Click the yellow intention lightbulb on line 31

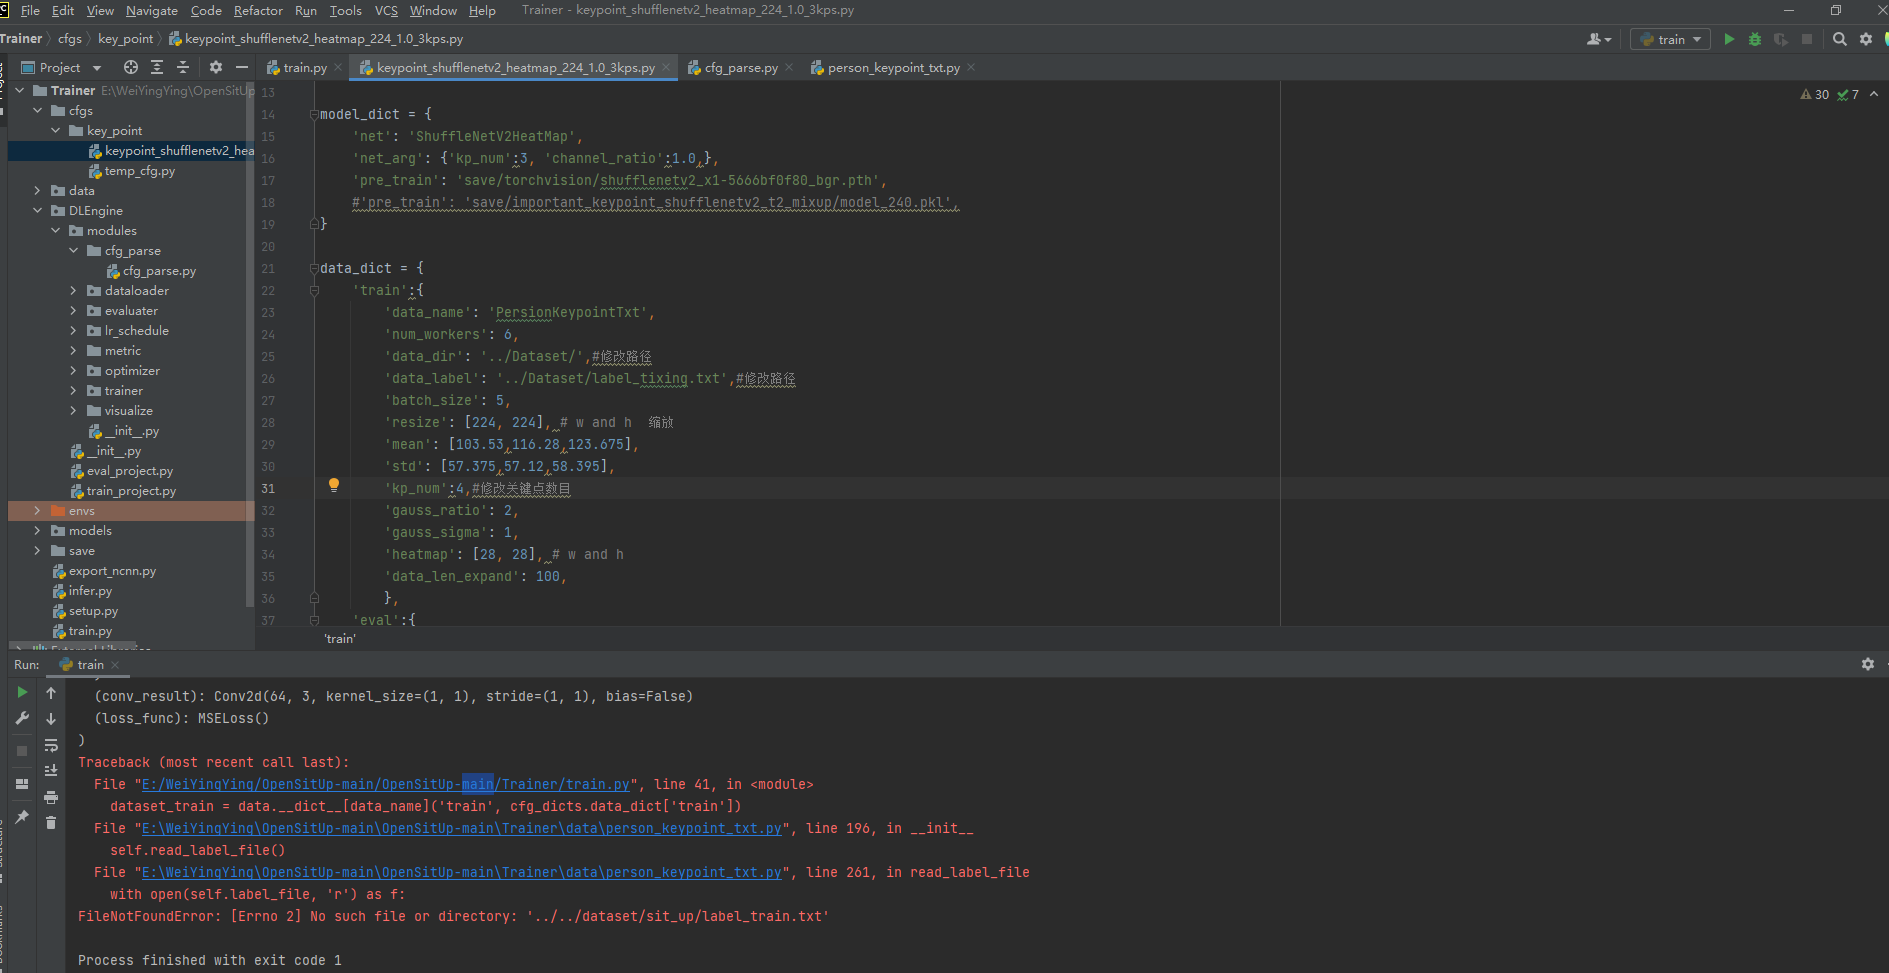click(334, 486)
